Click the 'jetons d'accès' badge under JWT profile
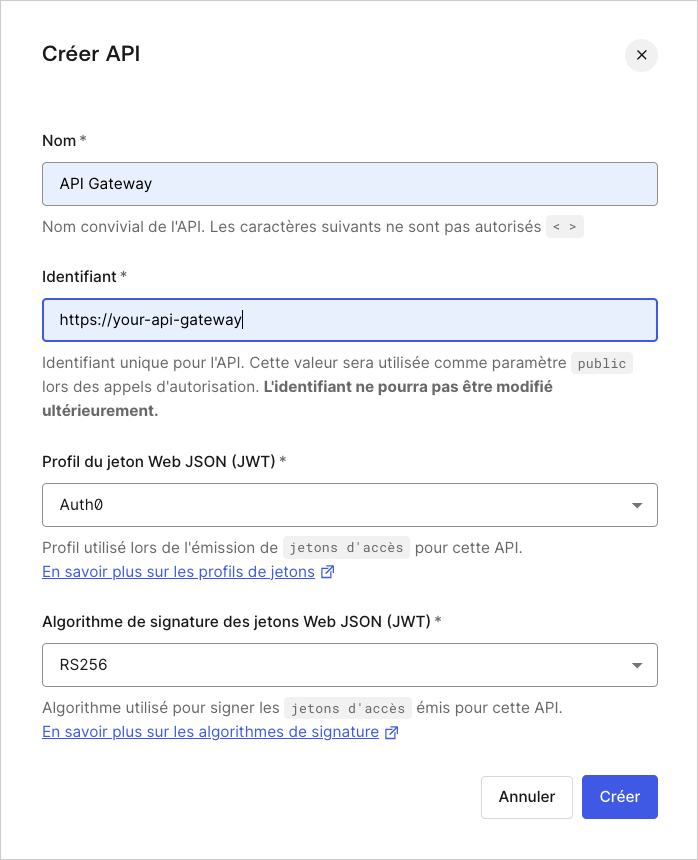 pyautogui.click(x=346, y=547)
